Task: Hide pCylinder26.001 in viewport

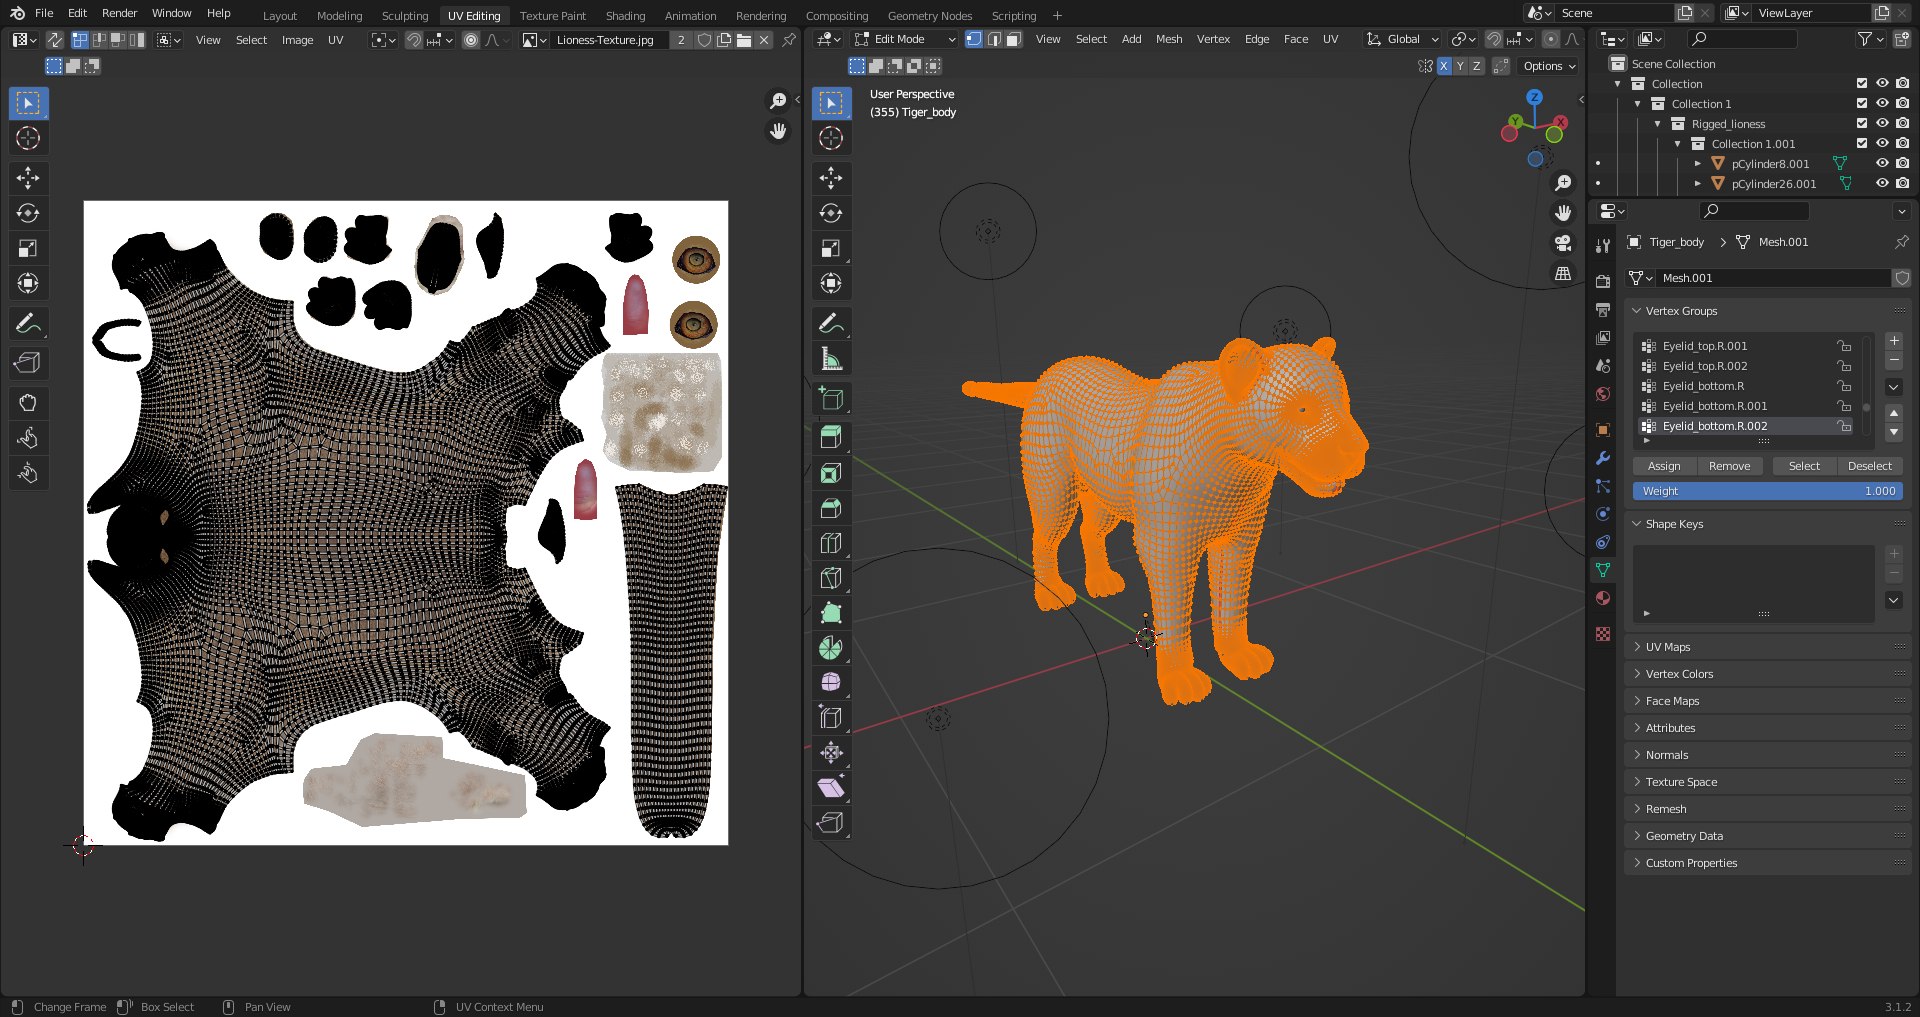Action: pos(1882,183)
